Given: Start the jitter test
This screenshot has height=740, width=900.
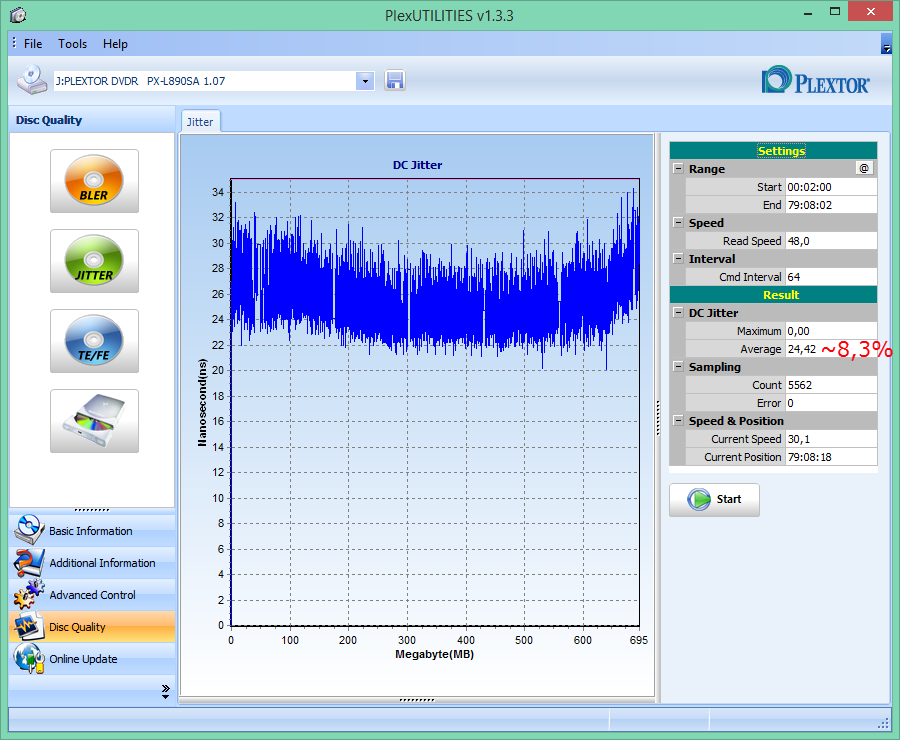Looking at the screenshot, I should tap(714, 499).
